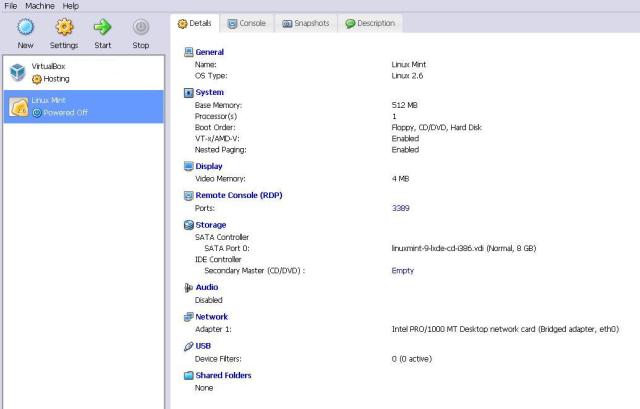This screenshot has height=409, width=640.
Task: Switch to the Description tab
Action: [370, 23]
